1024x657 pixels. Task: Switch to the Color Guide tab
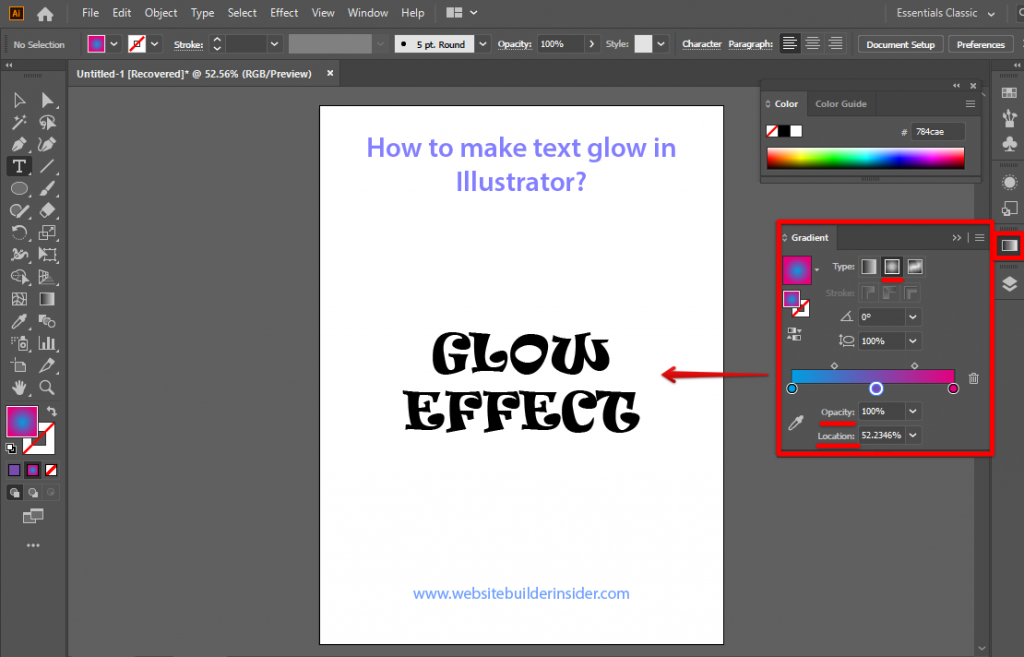click(x=840, y=104)
